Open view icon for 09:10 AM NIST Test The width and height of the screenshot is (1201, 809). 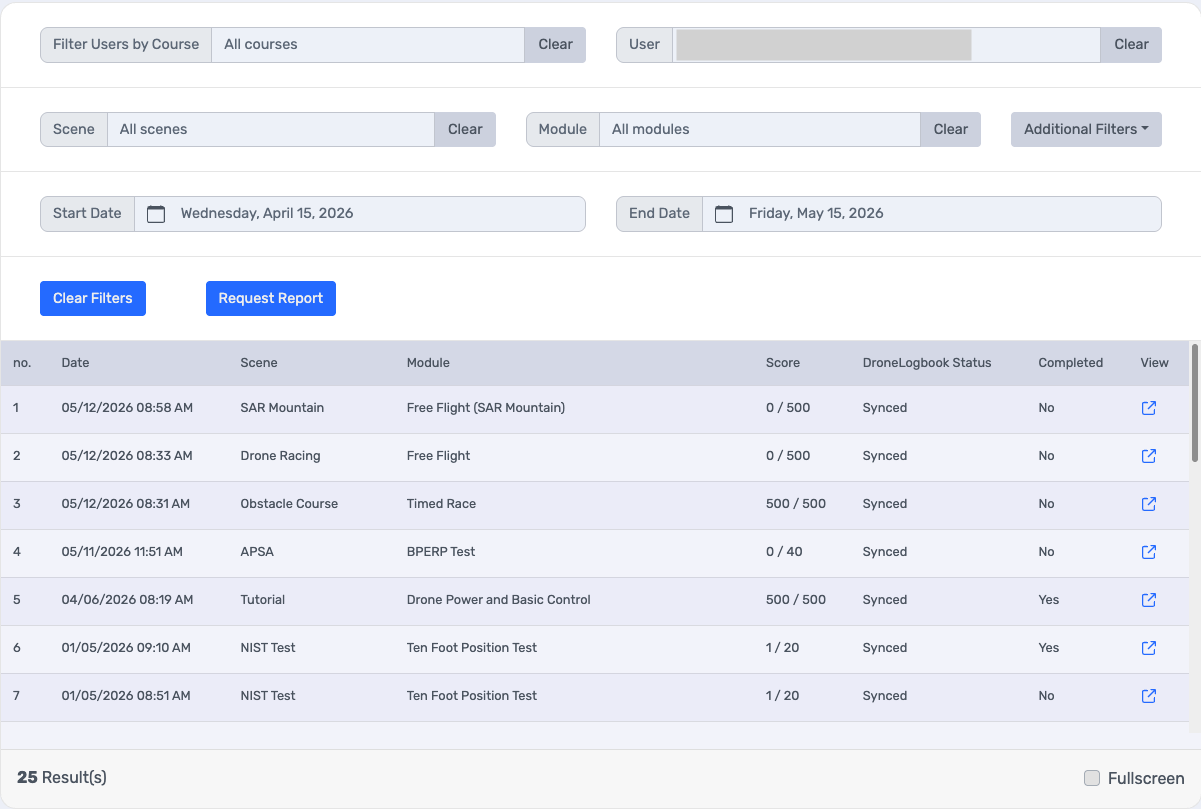(x=1149, y=648)
